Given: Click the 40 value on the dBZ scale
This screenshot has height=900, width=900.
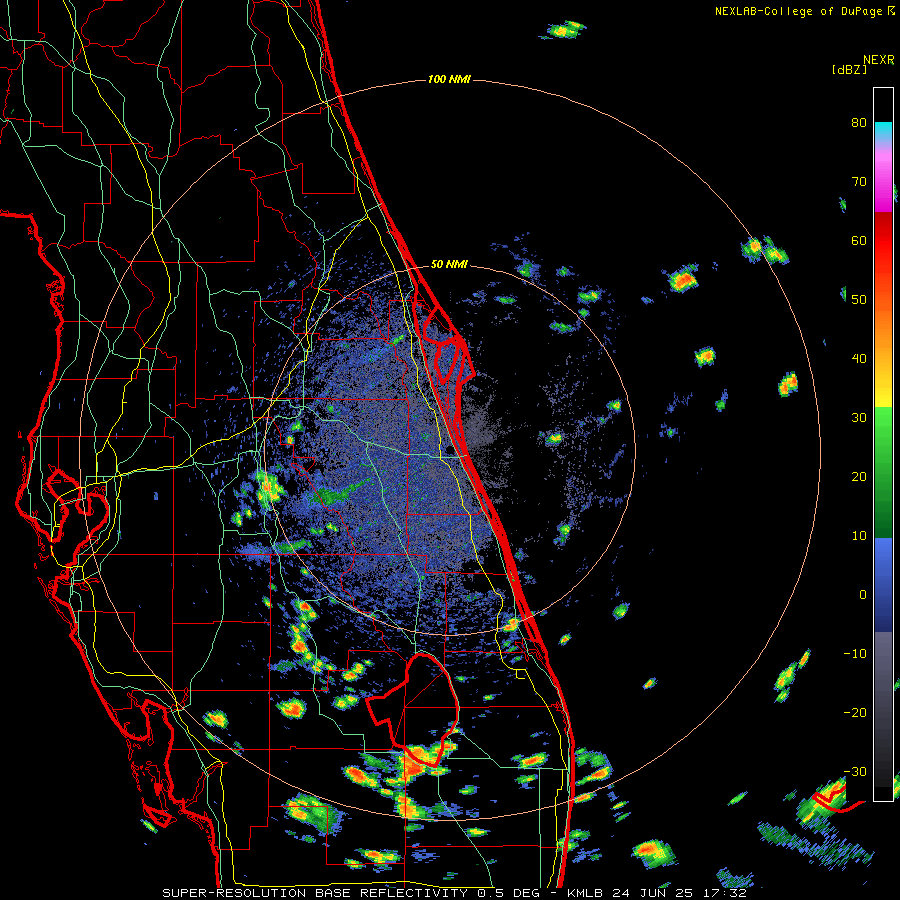Looking at the screenshot, I should (x=859, y=359).
